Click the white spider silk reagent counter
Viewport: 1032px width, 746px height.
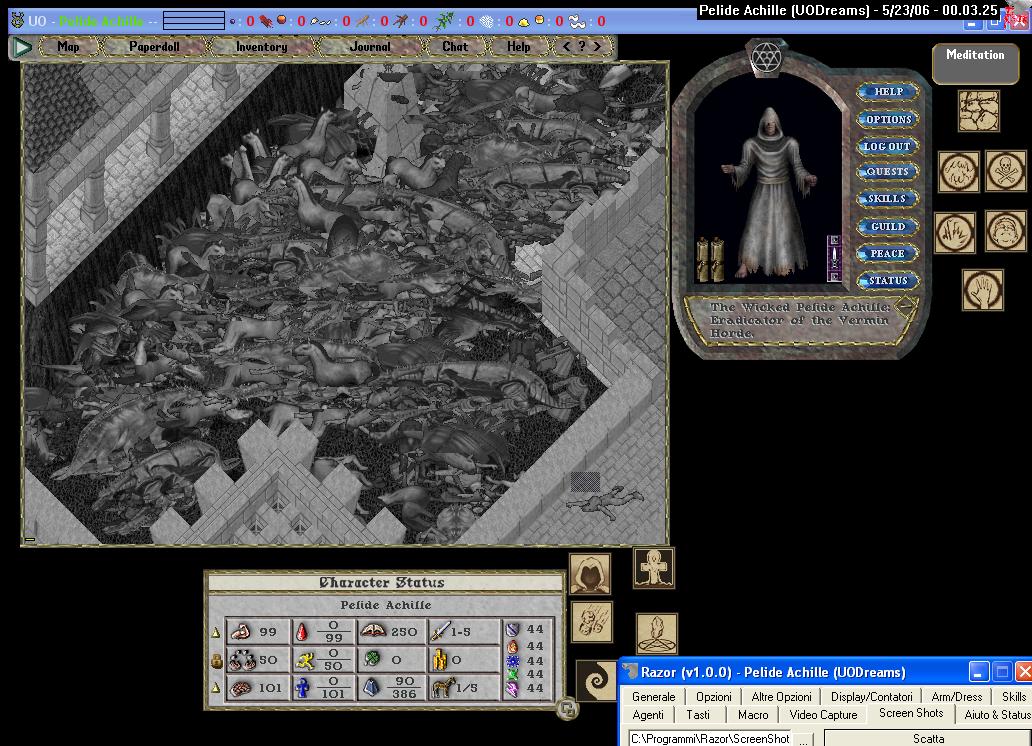coord(486,22)
